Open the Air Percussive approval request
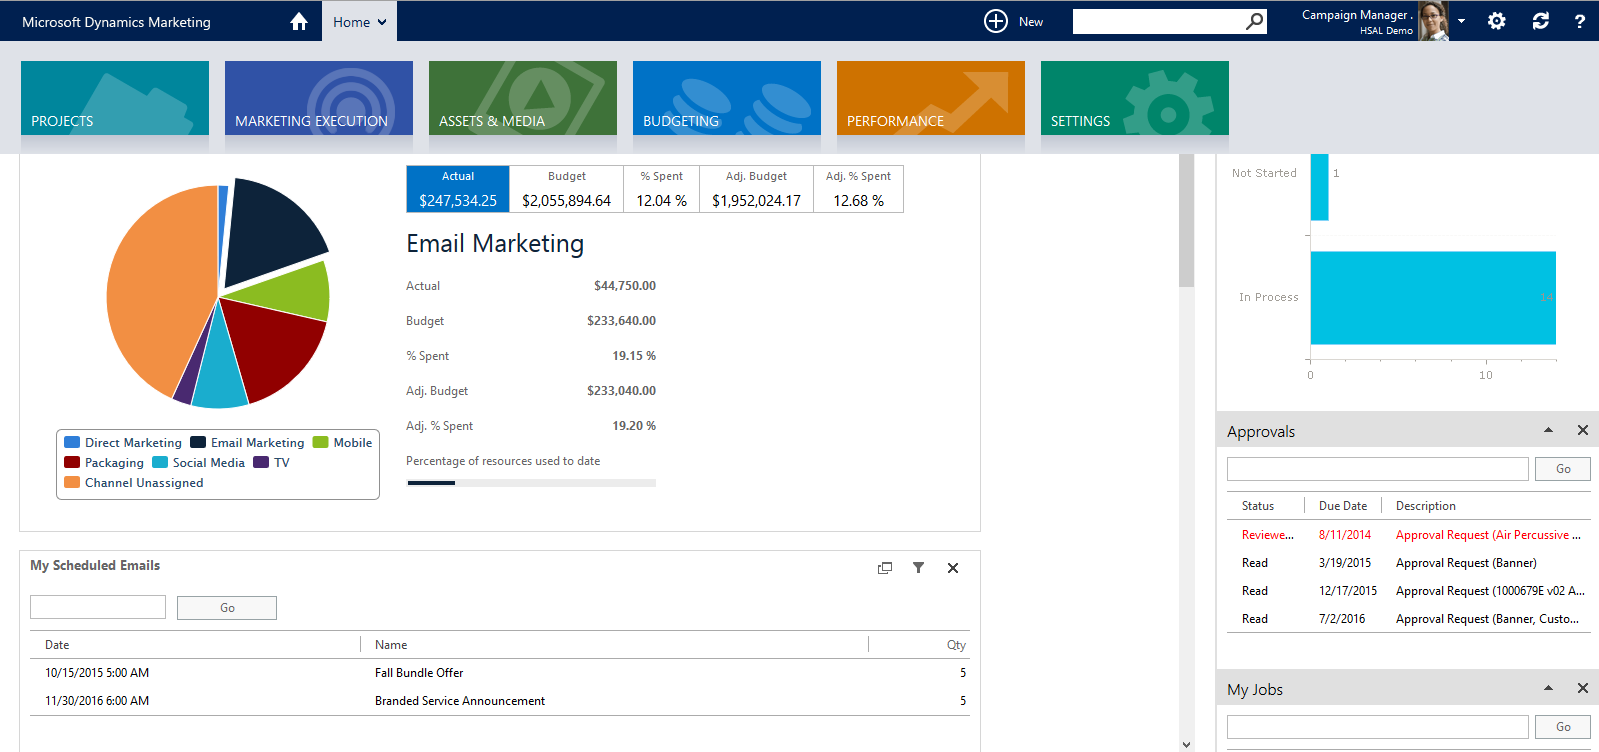Image resolution: width=1599 pixels, height=752 pixels. point(1410,535)
